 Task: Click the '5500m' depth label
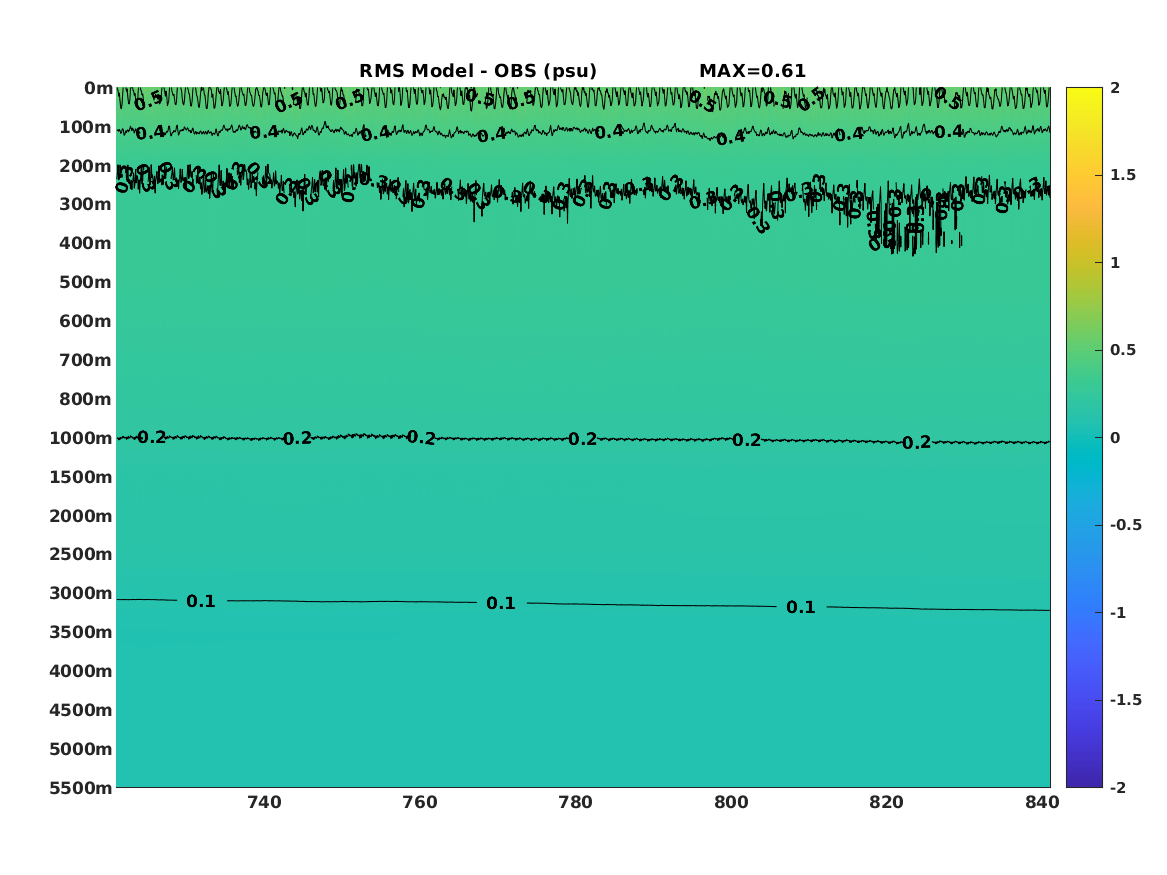80,788
